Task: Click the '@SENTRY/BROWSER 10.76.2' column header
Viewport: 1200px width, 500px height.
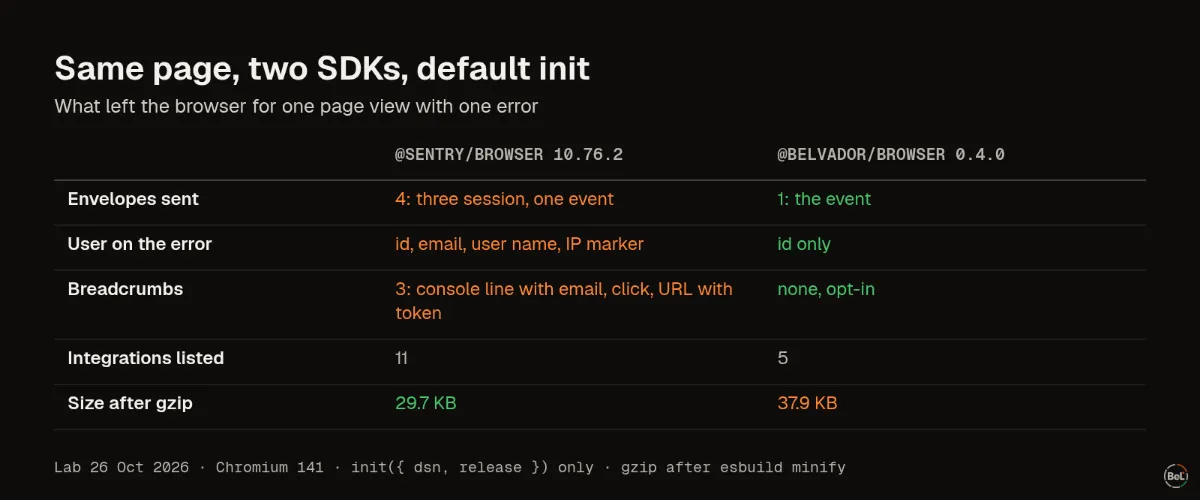Action: coord(509,155)
